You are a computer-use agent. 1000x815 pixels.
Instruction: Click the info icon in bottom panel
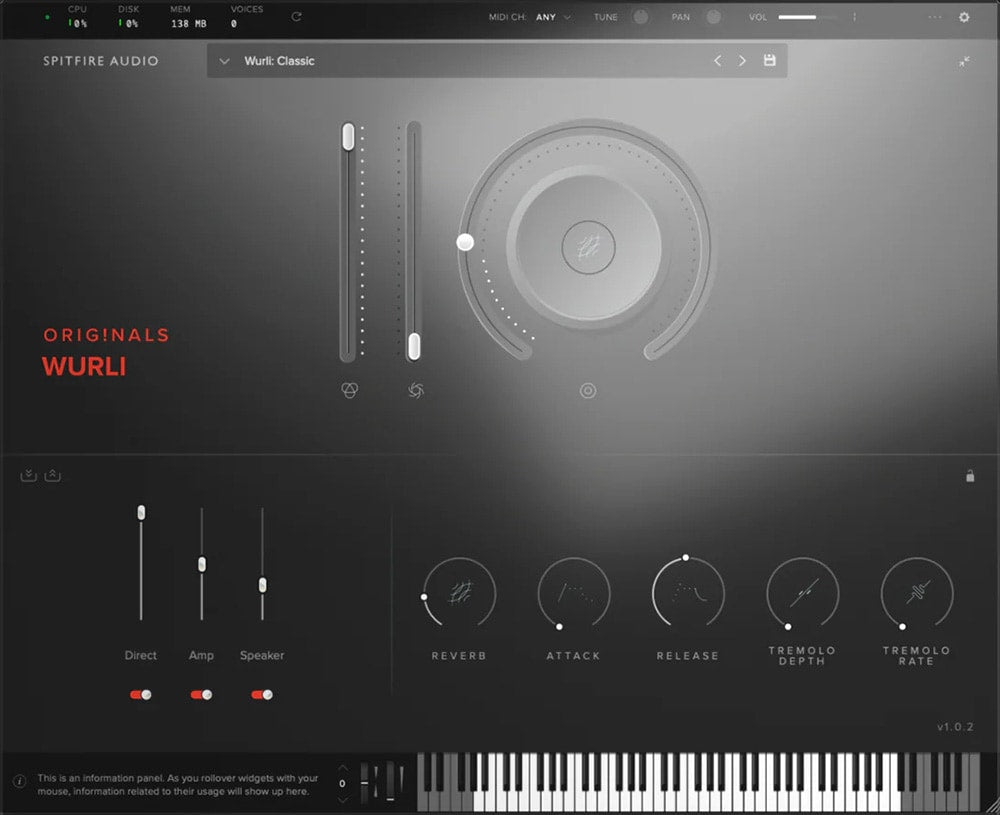tap(19, 782)
